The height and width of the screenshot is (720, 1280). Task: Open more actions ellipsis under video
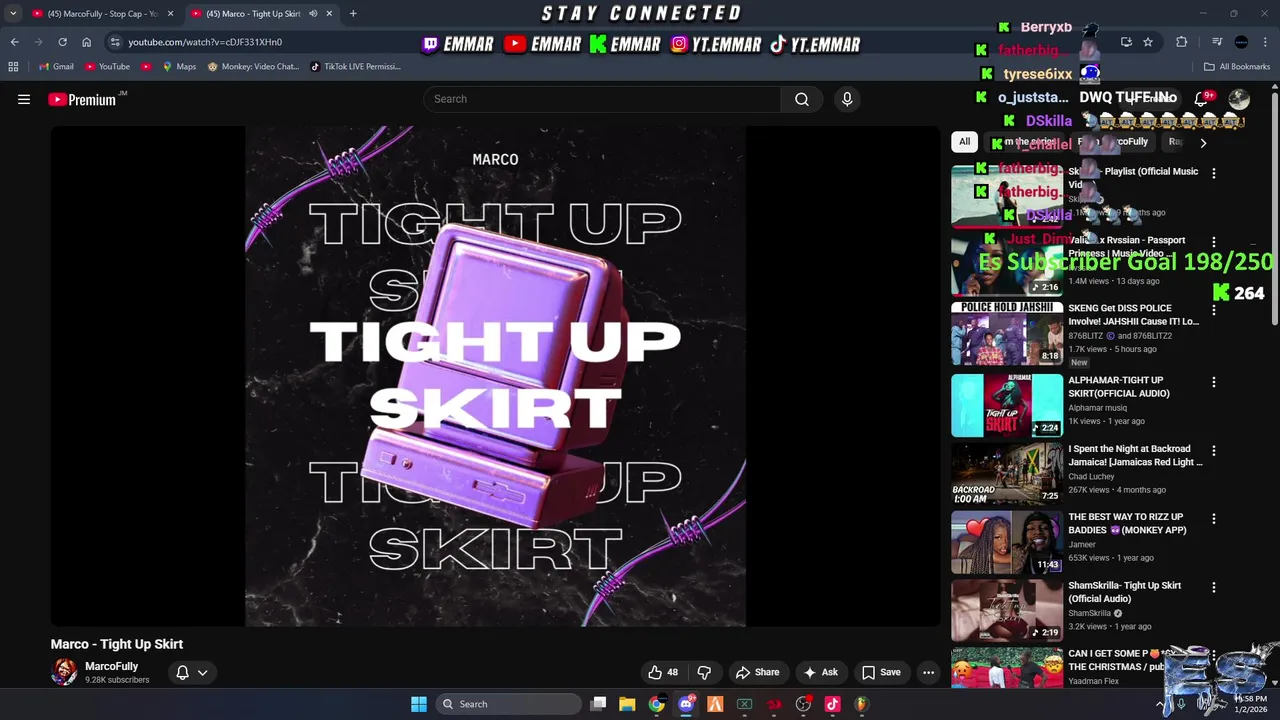point(928,672)
